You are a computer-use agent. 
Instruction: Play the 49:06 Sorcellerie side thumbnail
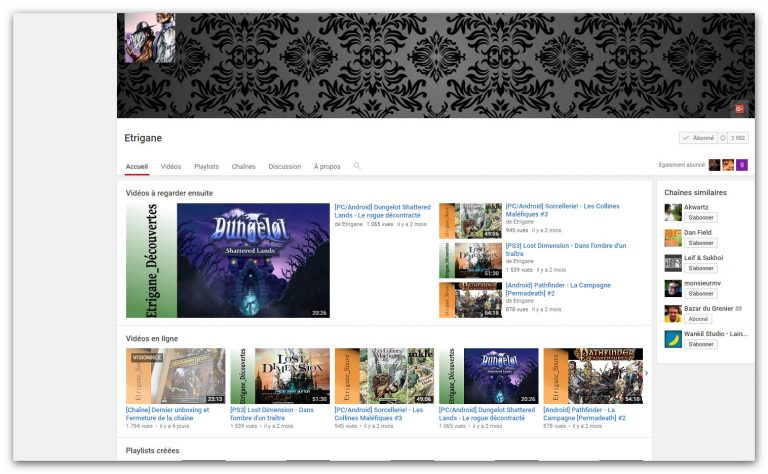[x=470, y=221]
